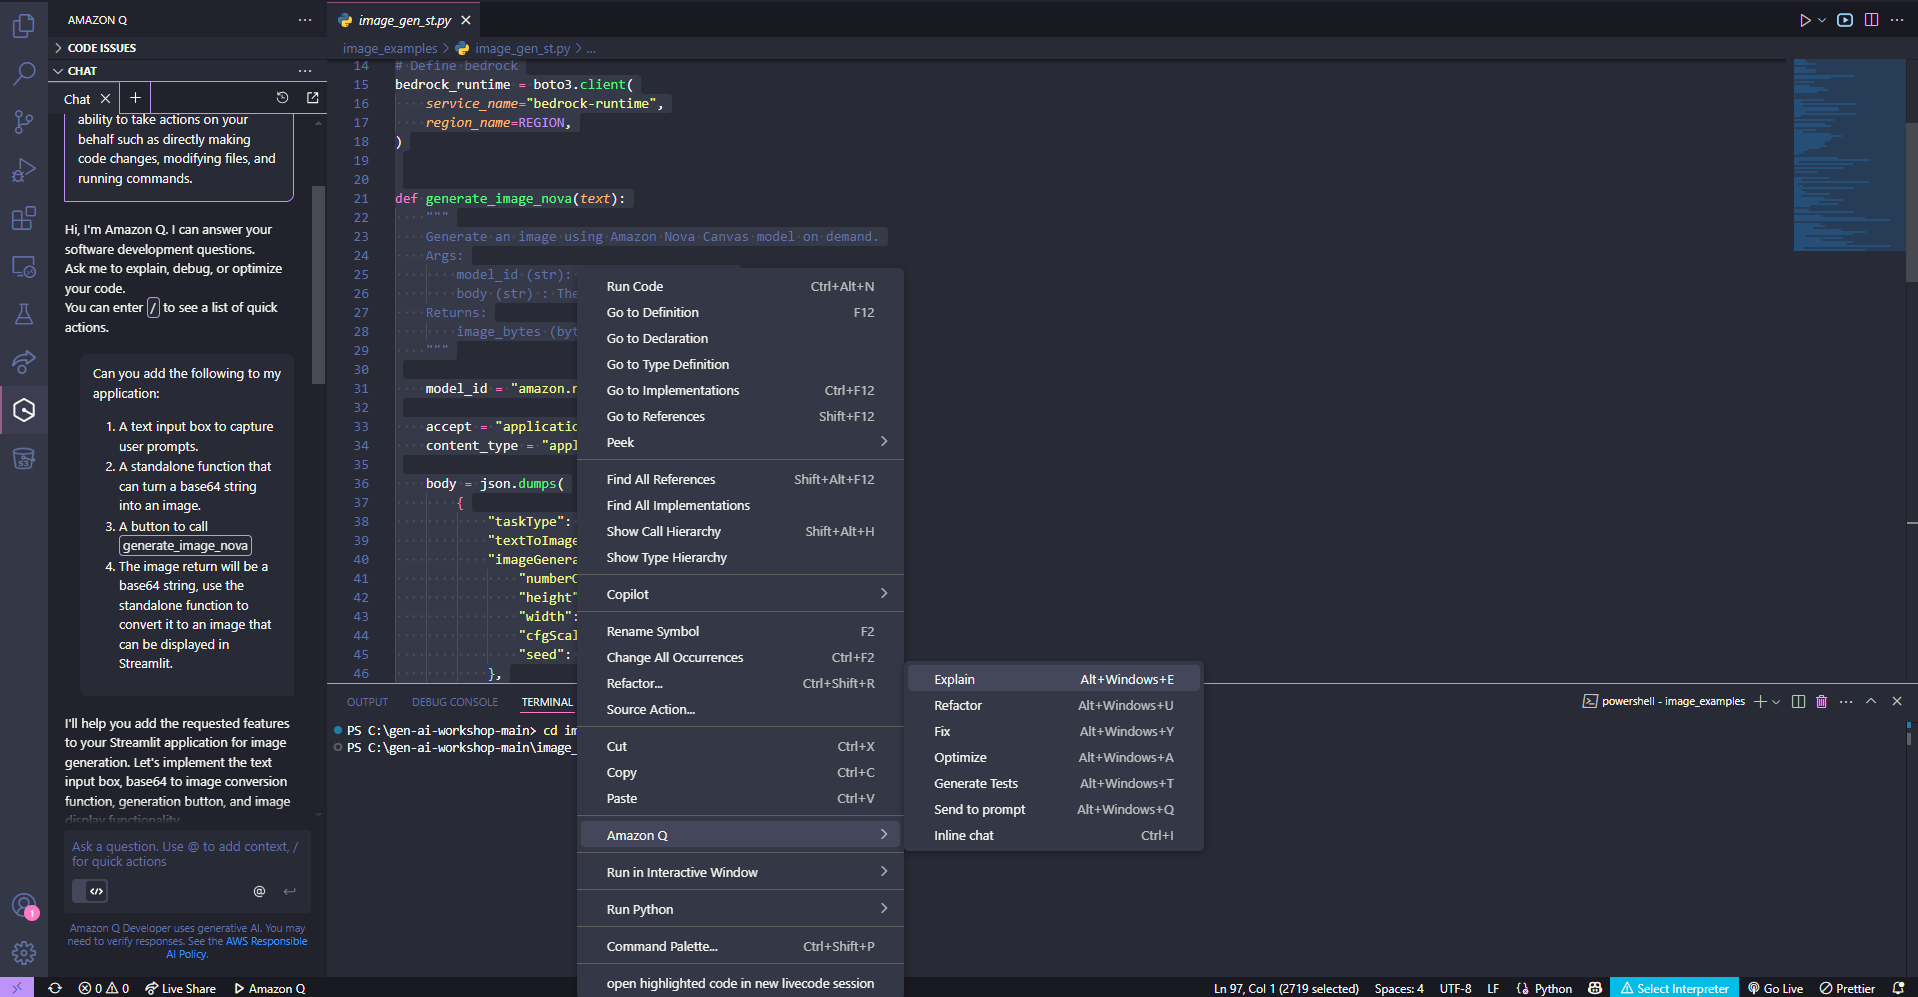Viewport: 1918px width, 997px height.
Task: Open the Testing flask view
Action: coord(24,314)
